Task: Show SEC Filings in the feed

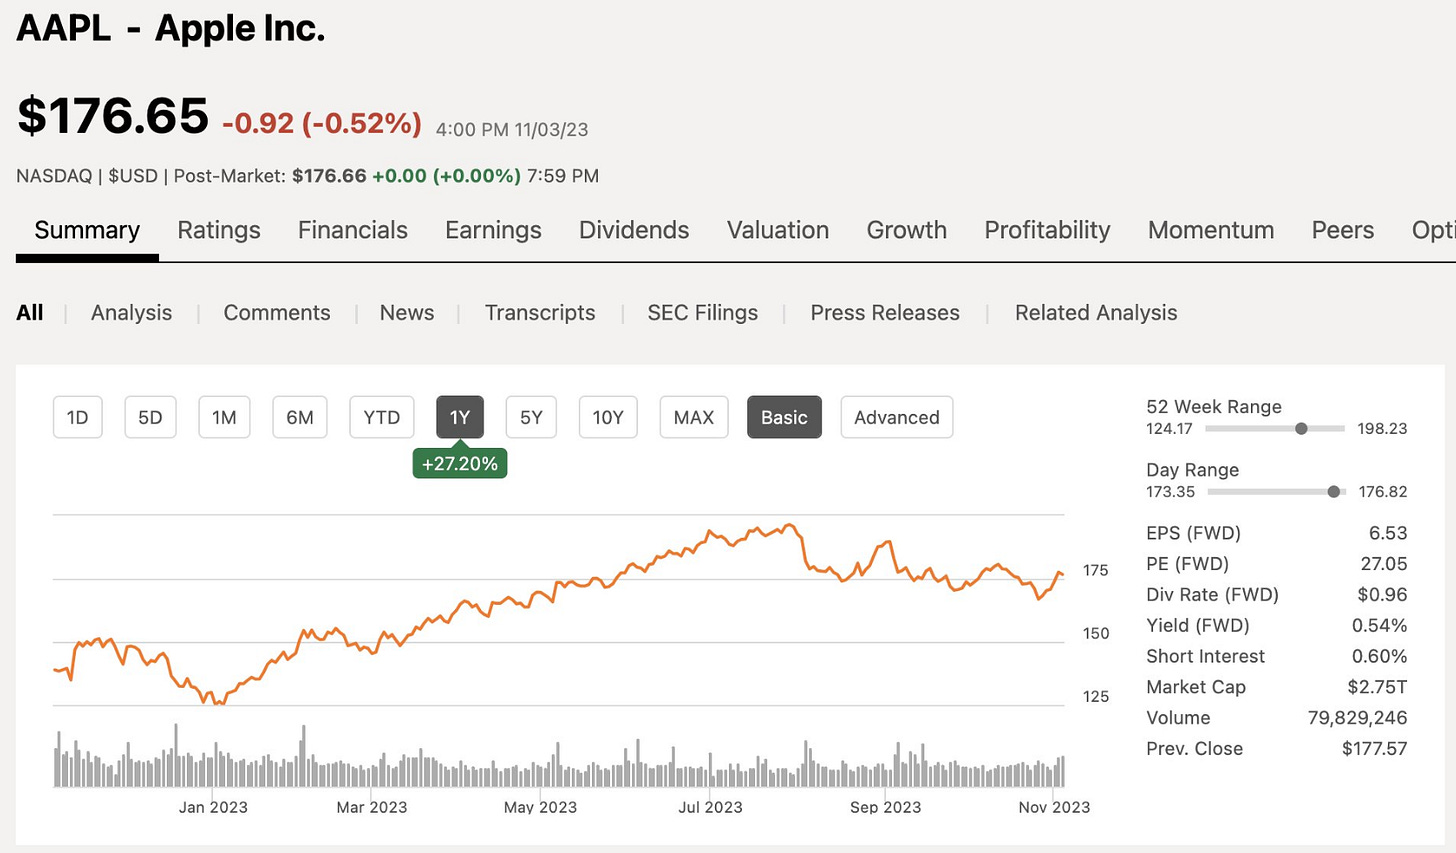Action: click(703, 313)
